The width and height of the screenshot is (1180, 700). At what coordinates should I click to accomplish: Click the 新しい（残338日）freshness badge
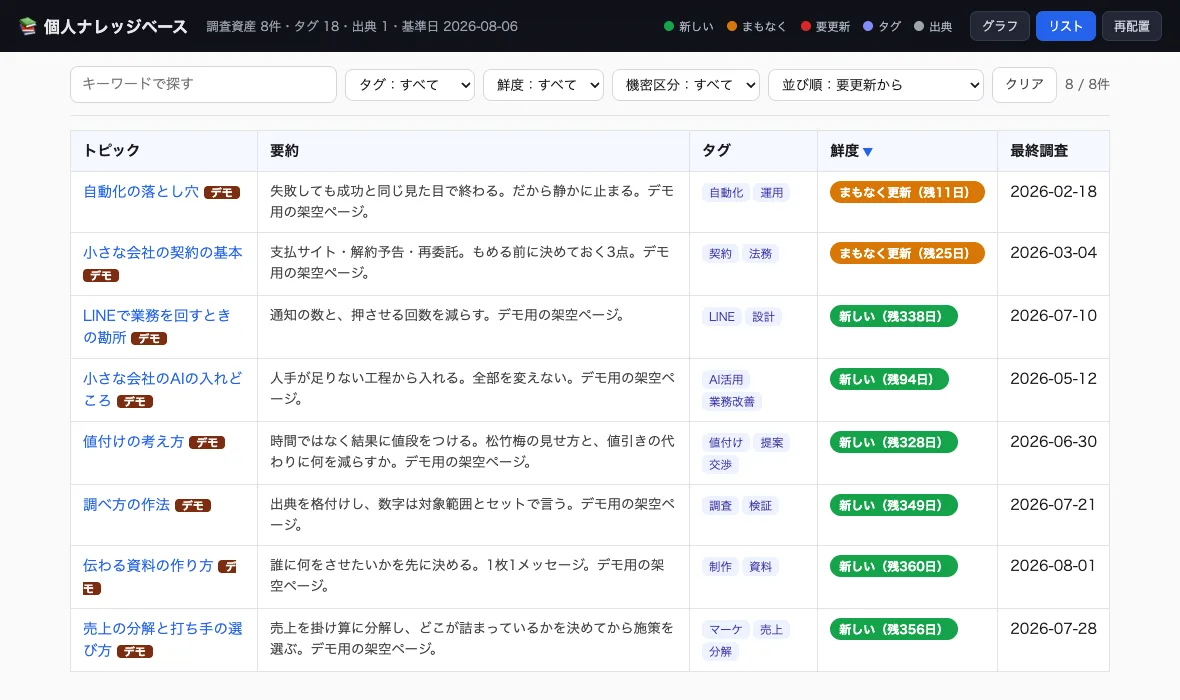(x=893, y=316)
